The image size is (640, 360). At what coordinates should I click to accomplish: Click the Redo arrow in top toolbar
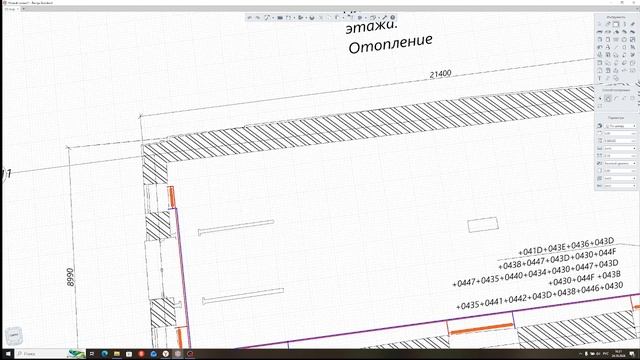pyautogui.click(x=258, y=18)
